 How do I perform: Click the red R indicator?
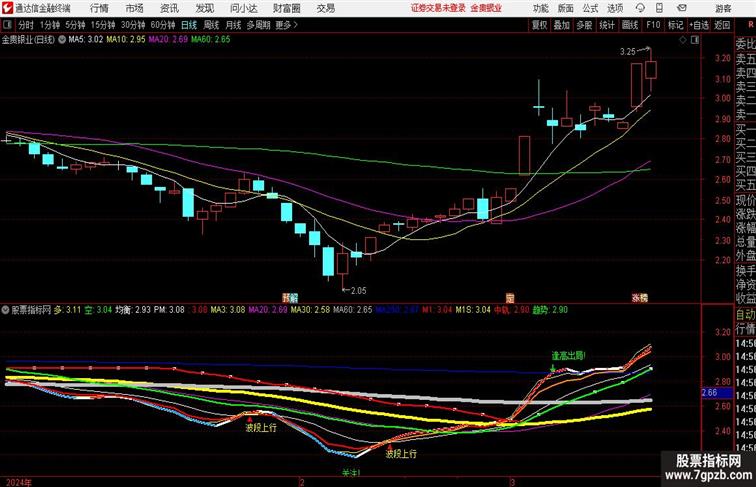pyautogui.click(x=751, y=25)
